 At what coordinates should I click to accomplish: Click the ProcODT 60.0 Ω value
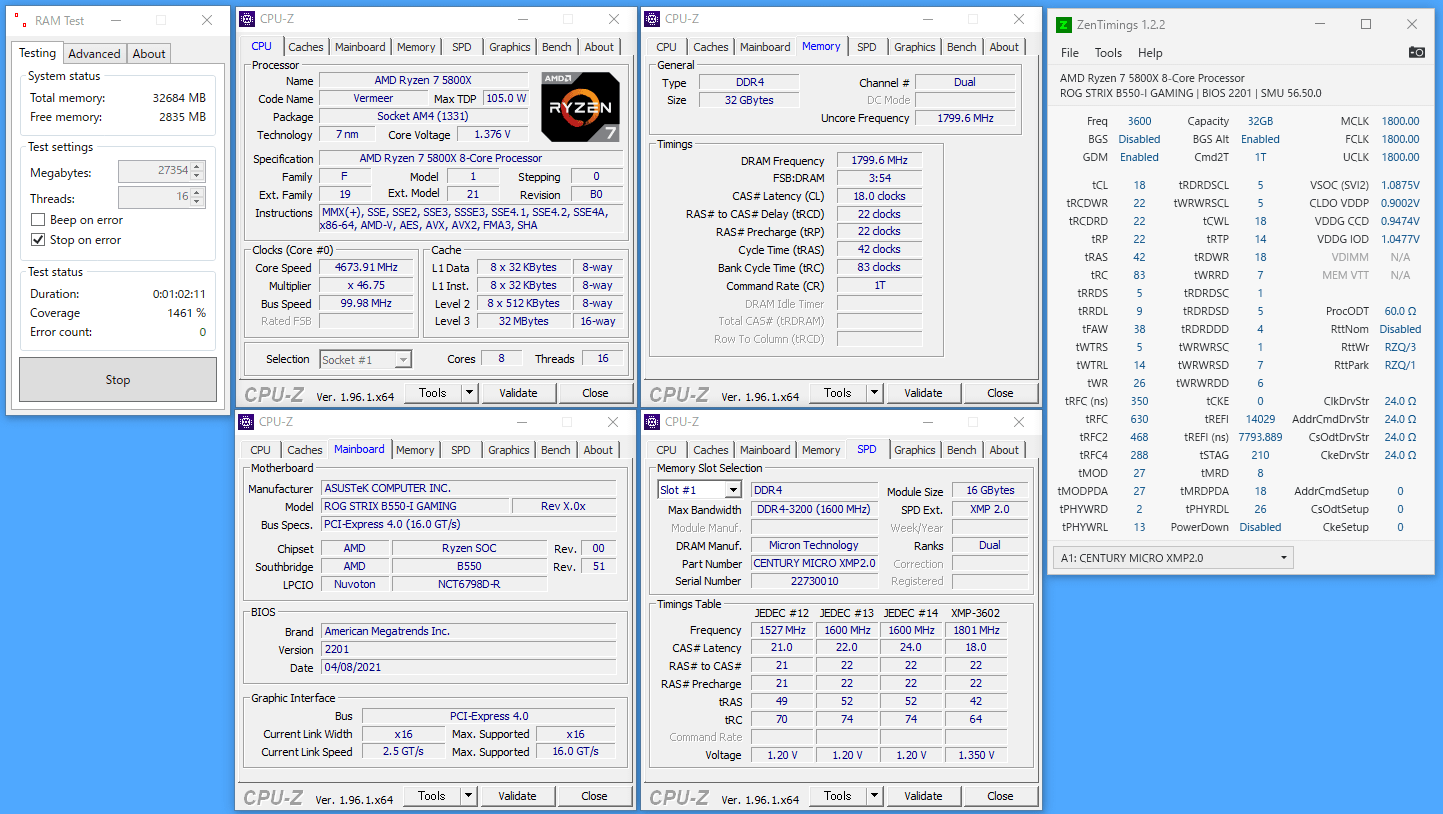coord(1401,311)
